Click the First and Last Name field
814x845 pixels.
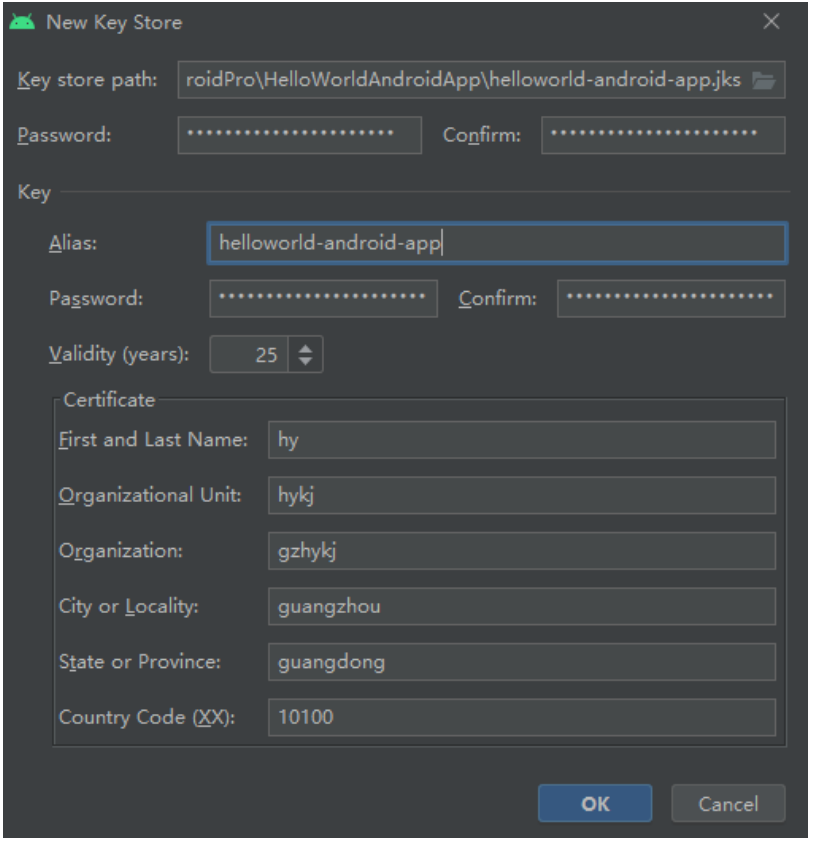(521, 440)
